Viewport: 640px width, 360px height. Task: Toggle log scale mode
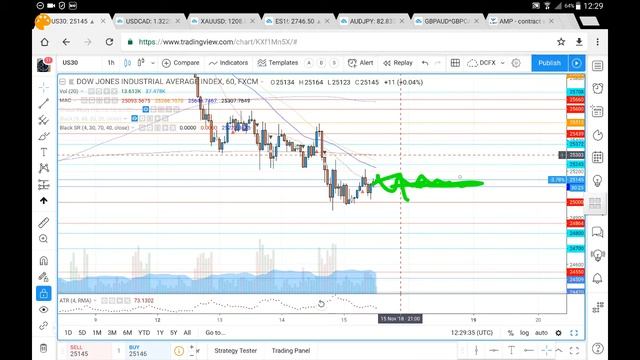click(524, 333)
